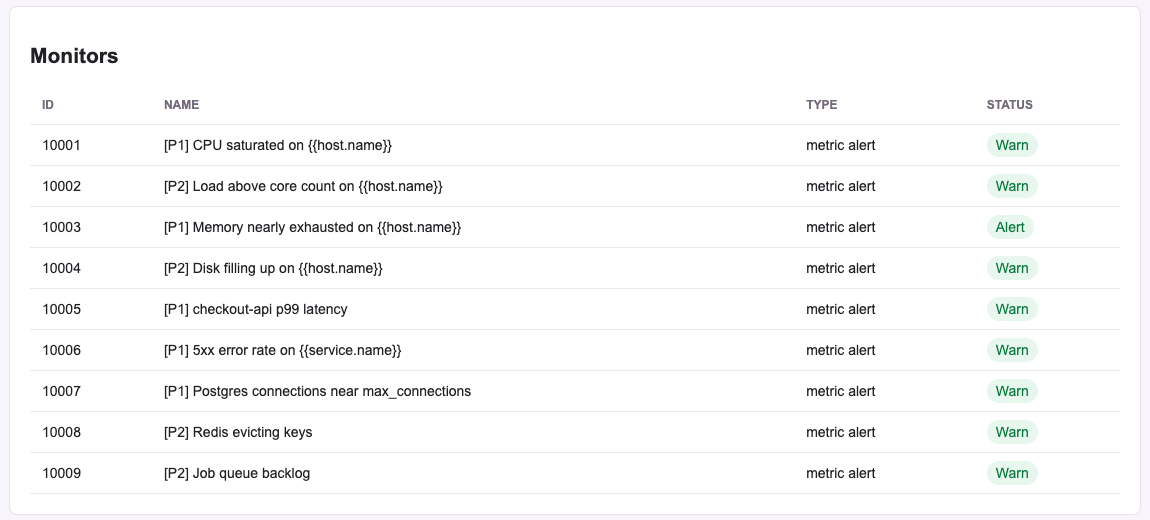Open '[P1] Postgres connections near max_connections' name

317,392
